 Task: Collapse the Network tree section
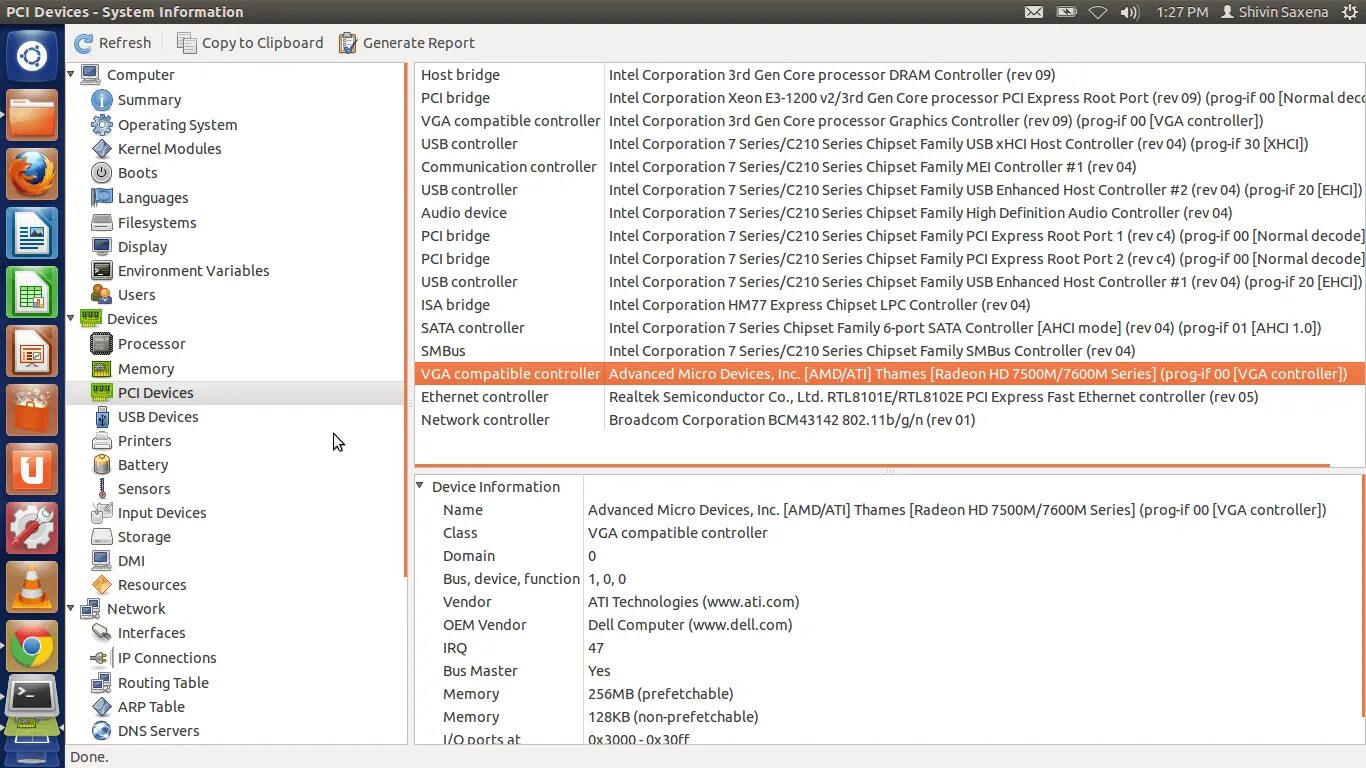click(71, 608)
